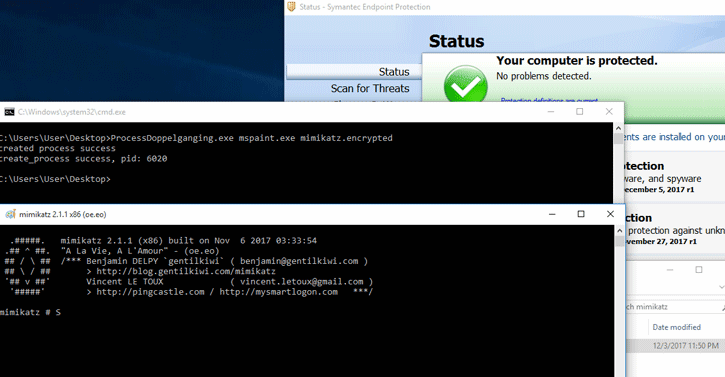Click the benjamin@gentilkiwi.com email text

coord(299,261)
